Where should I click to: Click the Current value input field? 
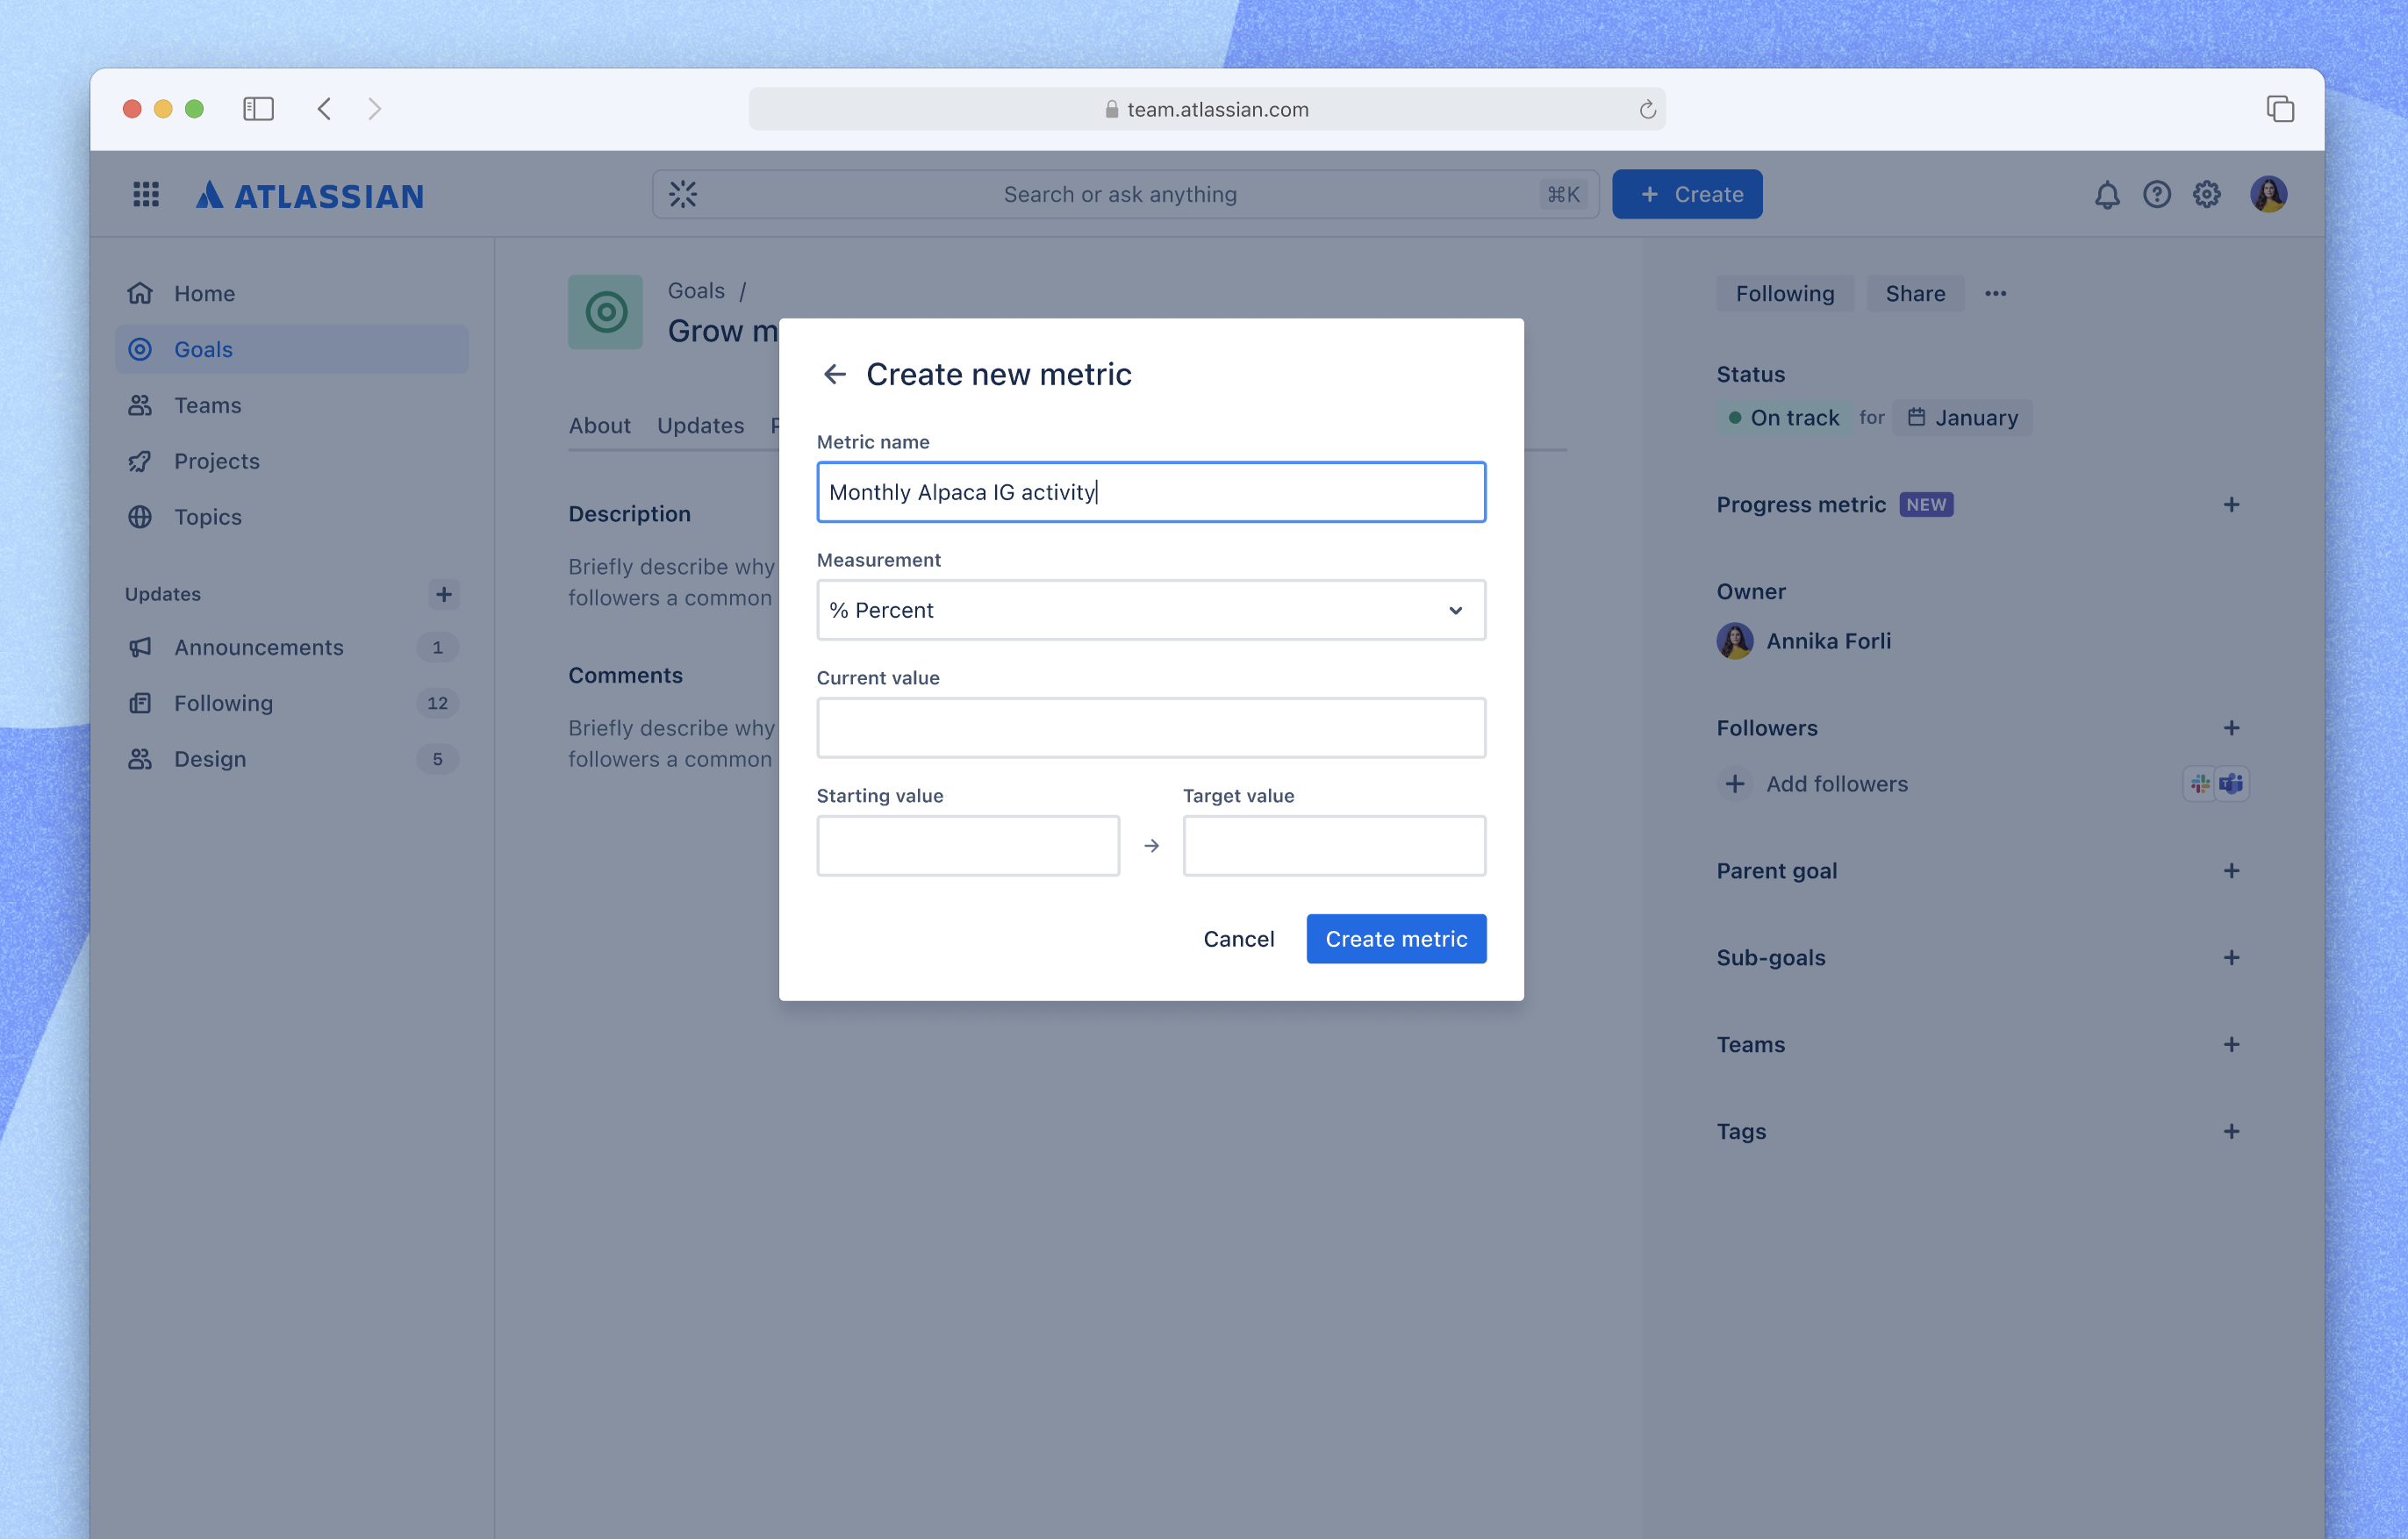click(x=1151, y=728)
